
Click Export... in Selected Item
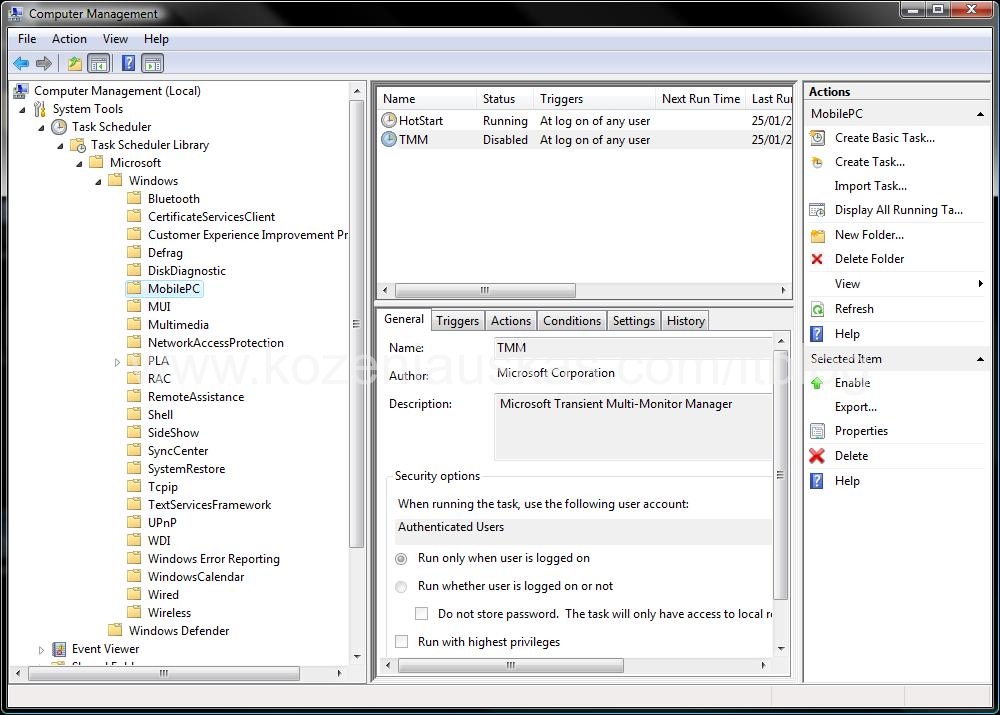[855, 407]
